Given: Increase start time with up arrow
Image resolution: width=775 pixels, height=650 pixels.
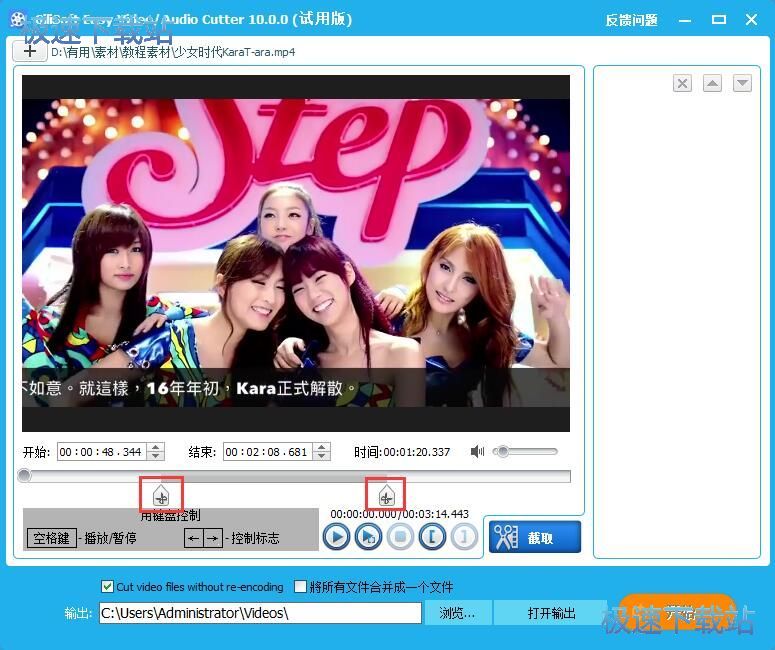Looking at the screenshot, I should click(156, 447).
